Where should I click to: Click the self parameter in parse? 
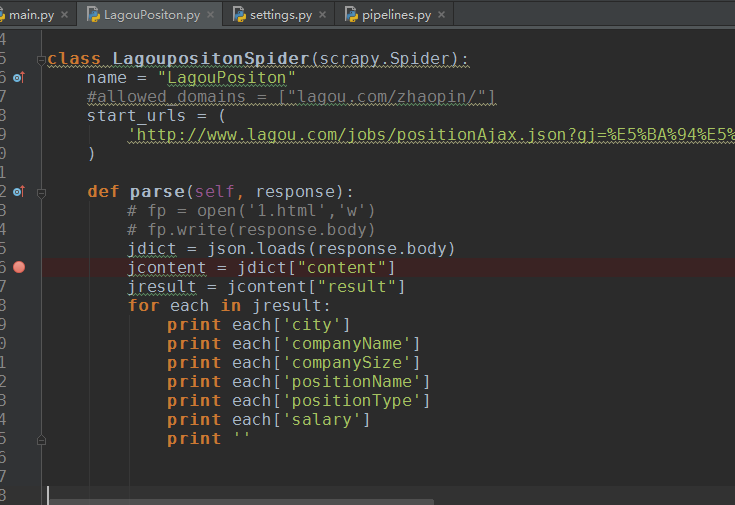[x=214, y=192]
